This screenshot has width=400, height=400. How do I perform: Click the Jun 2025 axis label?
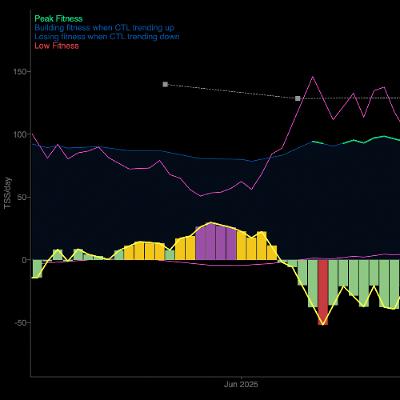[241, 384]
